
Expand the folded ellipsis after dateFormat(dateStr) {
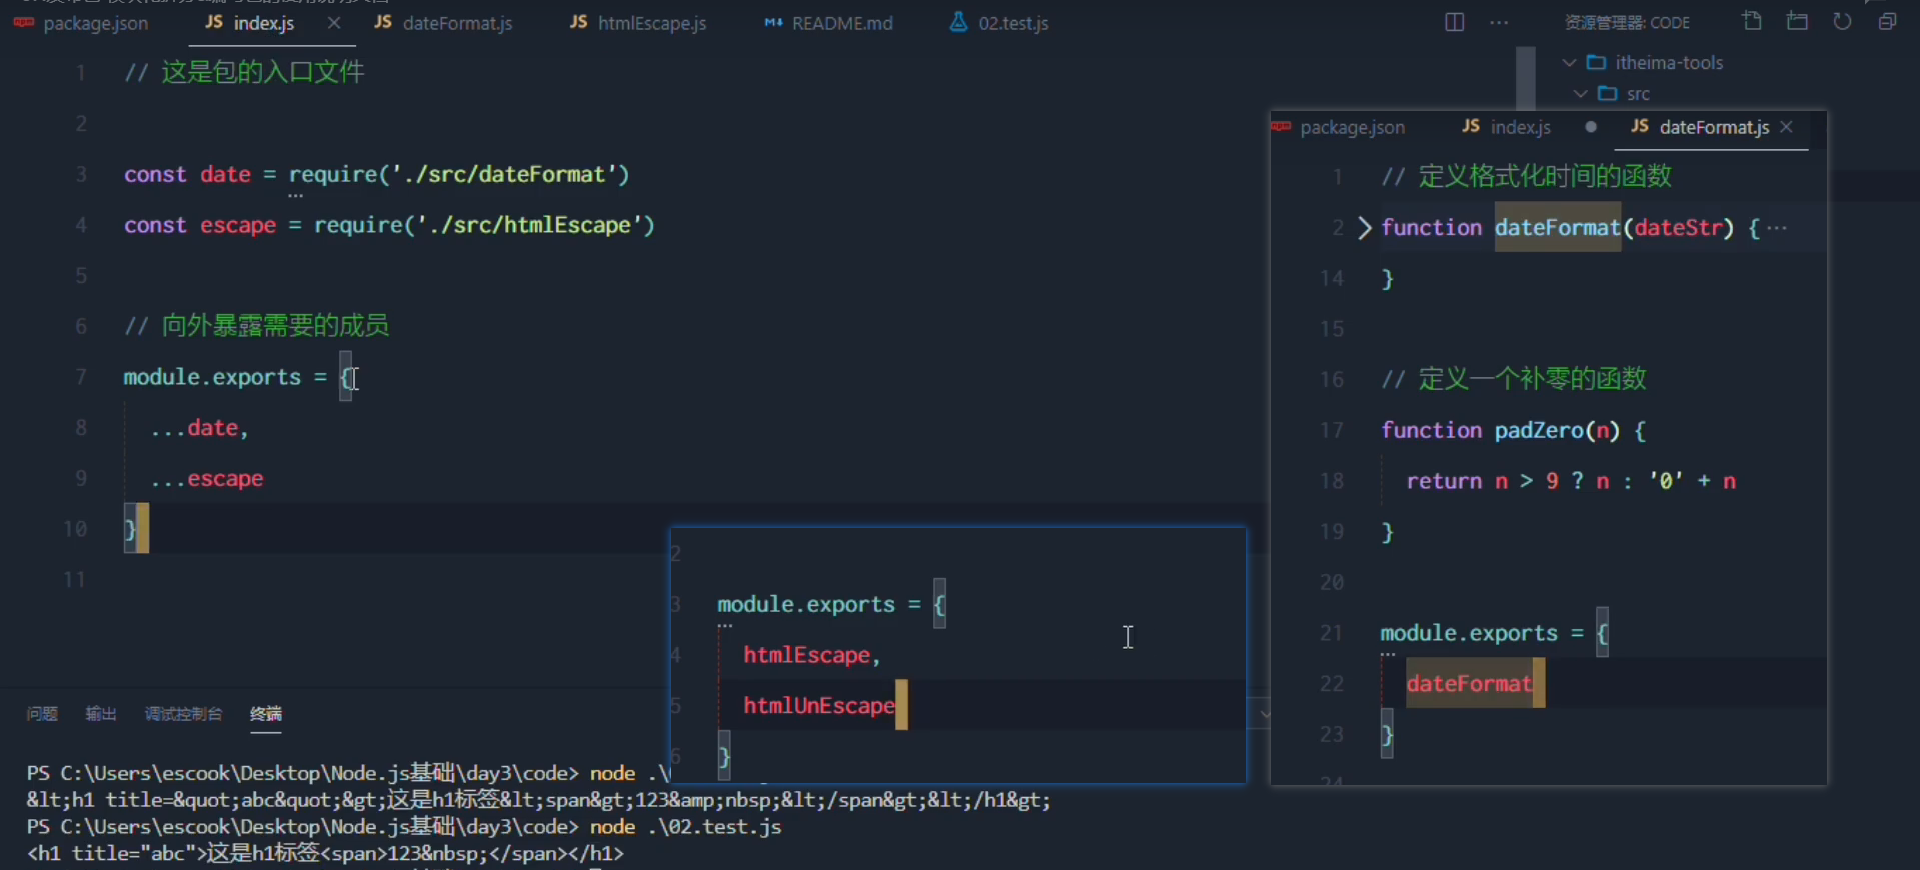tap(1777, 228)
